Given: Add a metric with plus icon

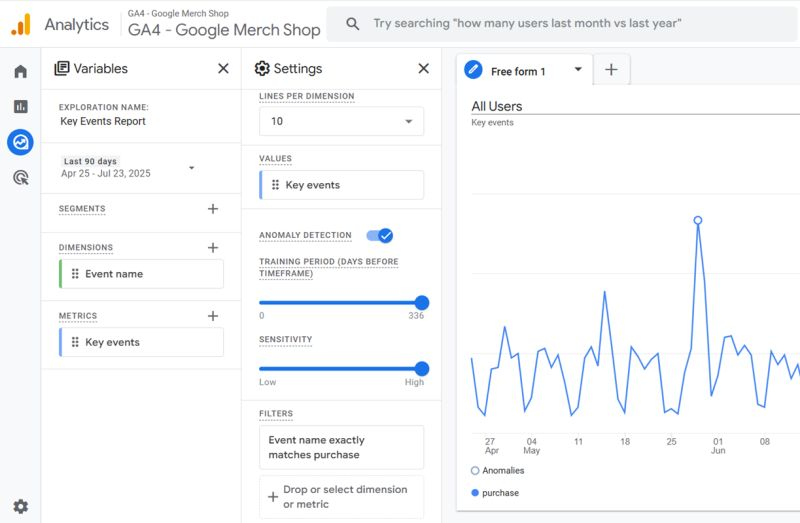Looking at the screenshot, I should tap(212, 316).
